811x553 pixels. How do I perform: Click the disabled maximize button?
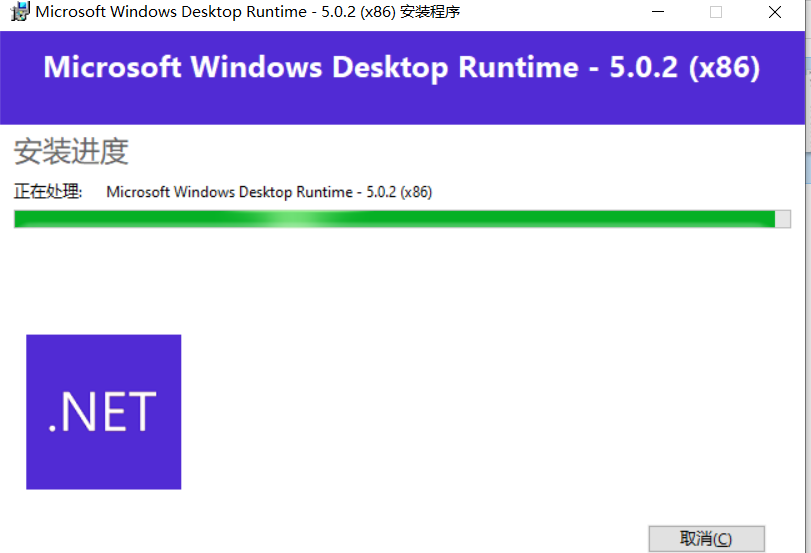pyautogui.click(x=716, y=11)
